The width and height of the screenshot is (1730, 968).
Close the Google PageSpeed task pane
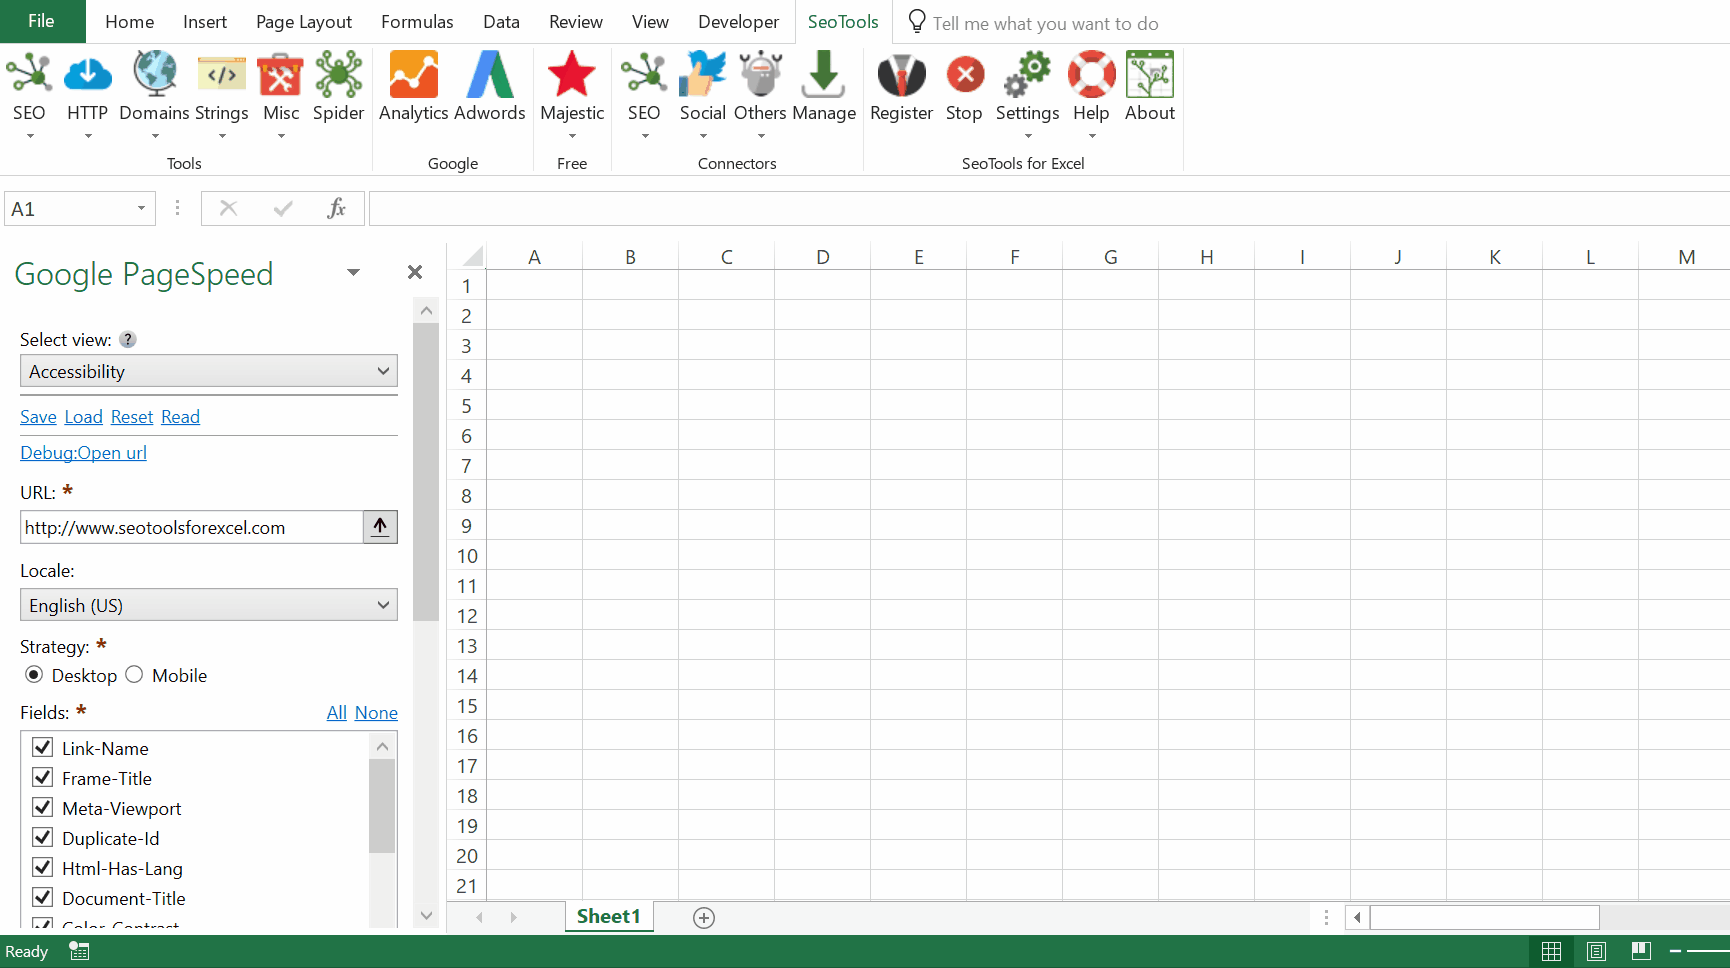[x=415, y=272]
